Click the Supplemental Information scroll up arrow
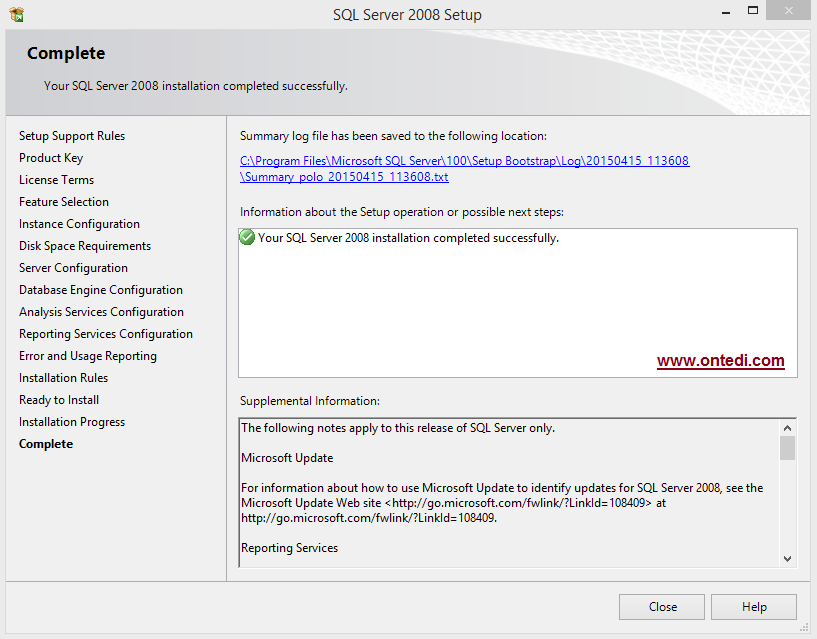The width and height of the screenshot is (817, 639). (x=787, y=428)
